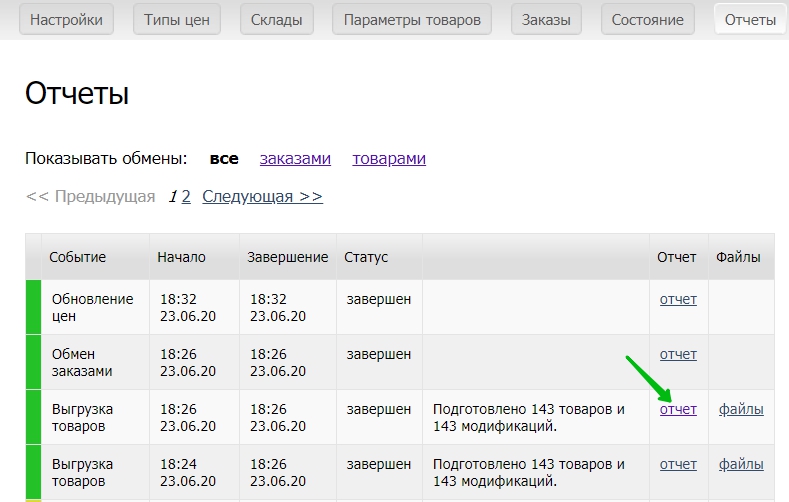
Task: Go to Параметры товаров tab
Action: pyautogui.click(x=412, y=20)
